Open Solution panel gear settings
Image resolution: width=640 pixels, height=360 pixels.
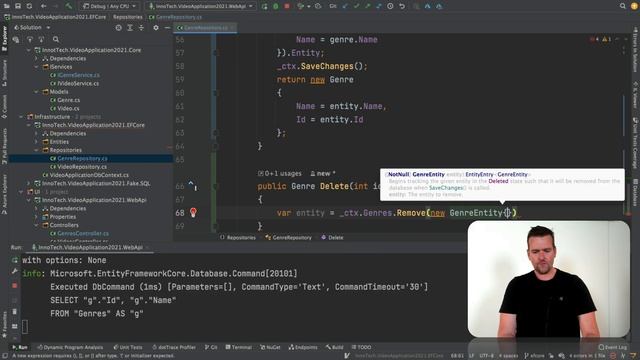(156, 27)
